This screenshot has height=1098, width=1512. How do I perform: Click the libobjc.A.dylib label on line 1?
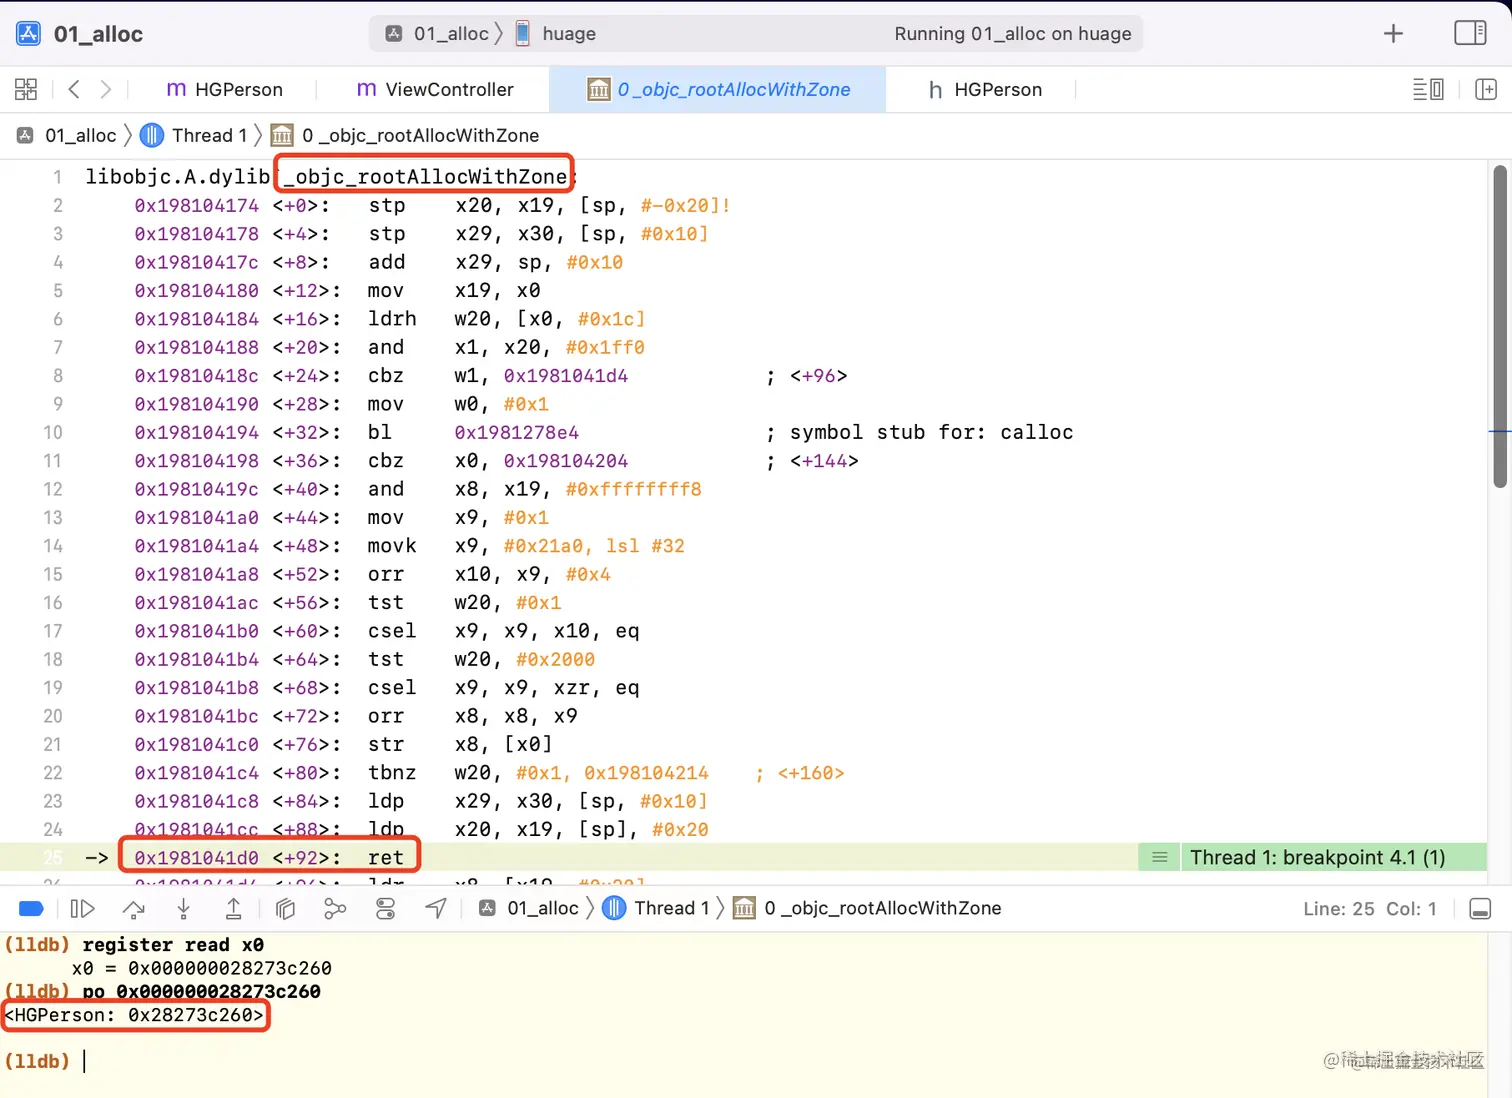(x=178, y=177)
